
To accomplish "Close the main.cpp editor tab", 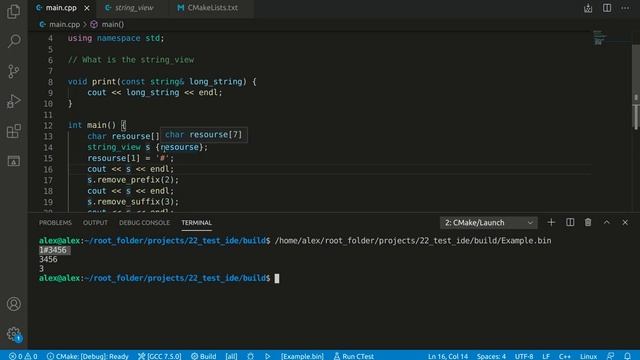I will tap(87, 8).
